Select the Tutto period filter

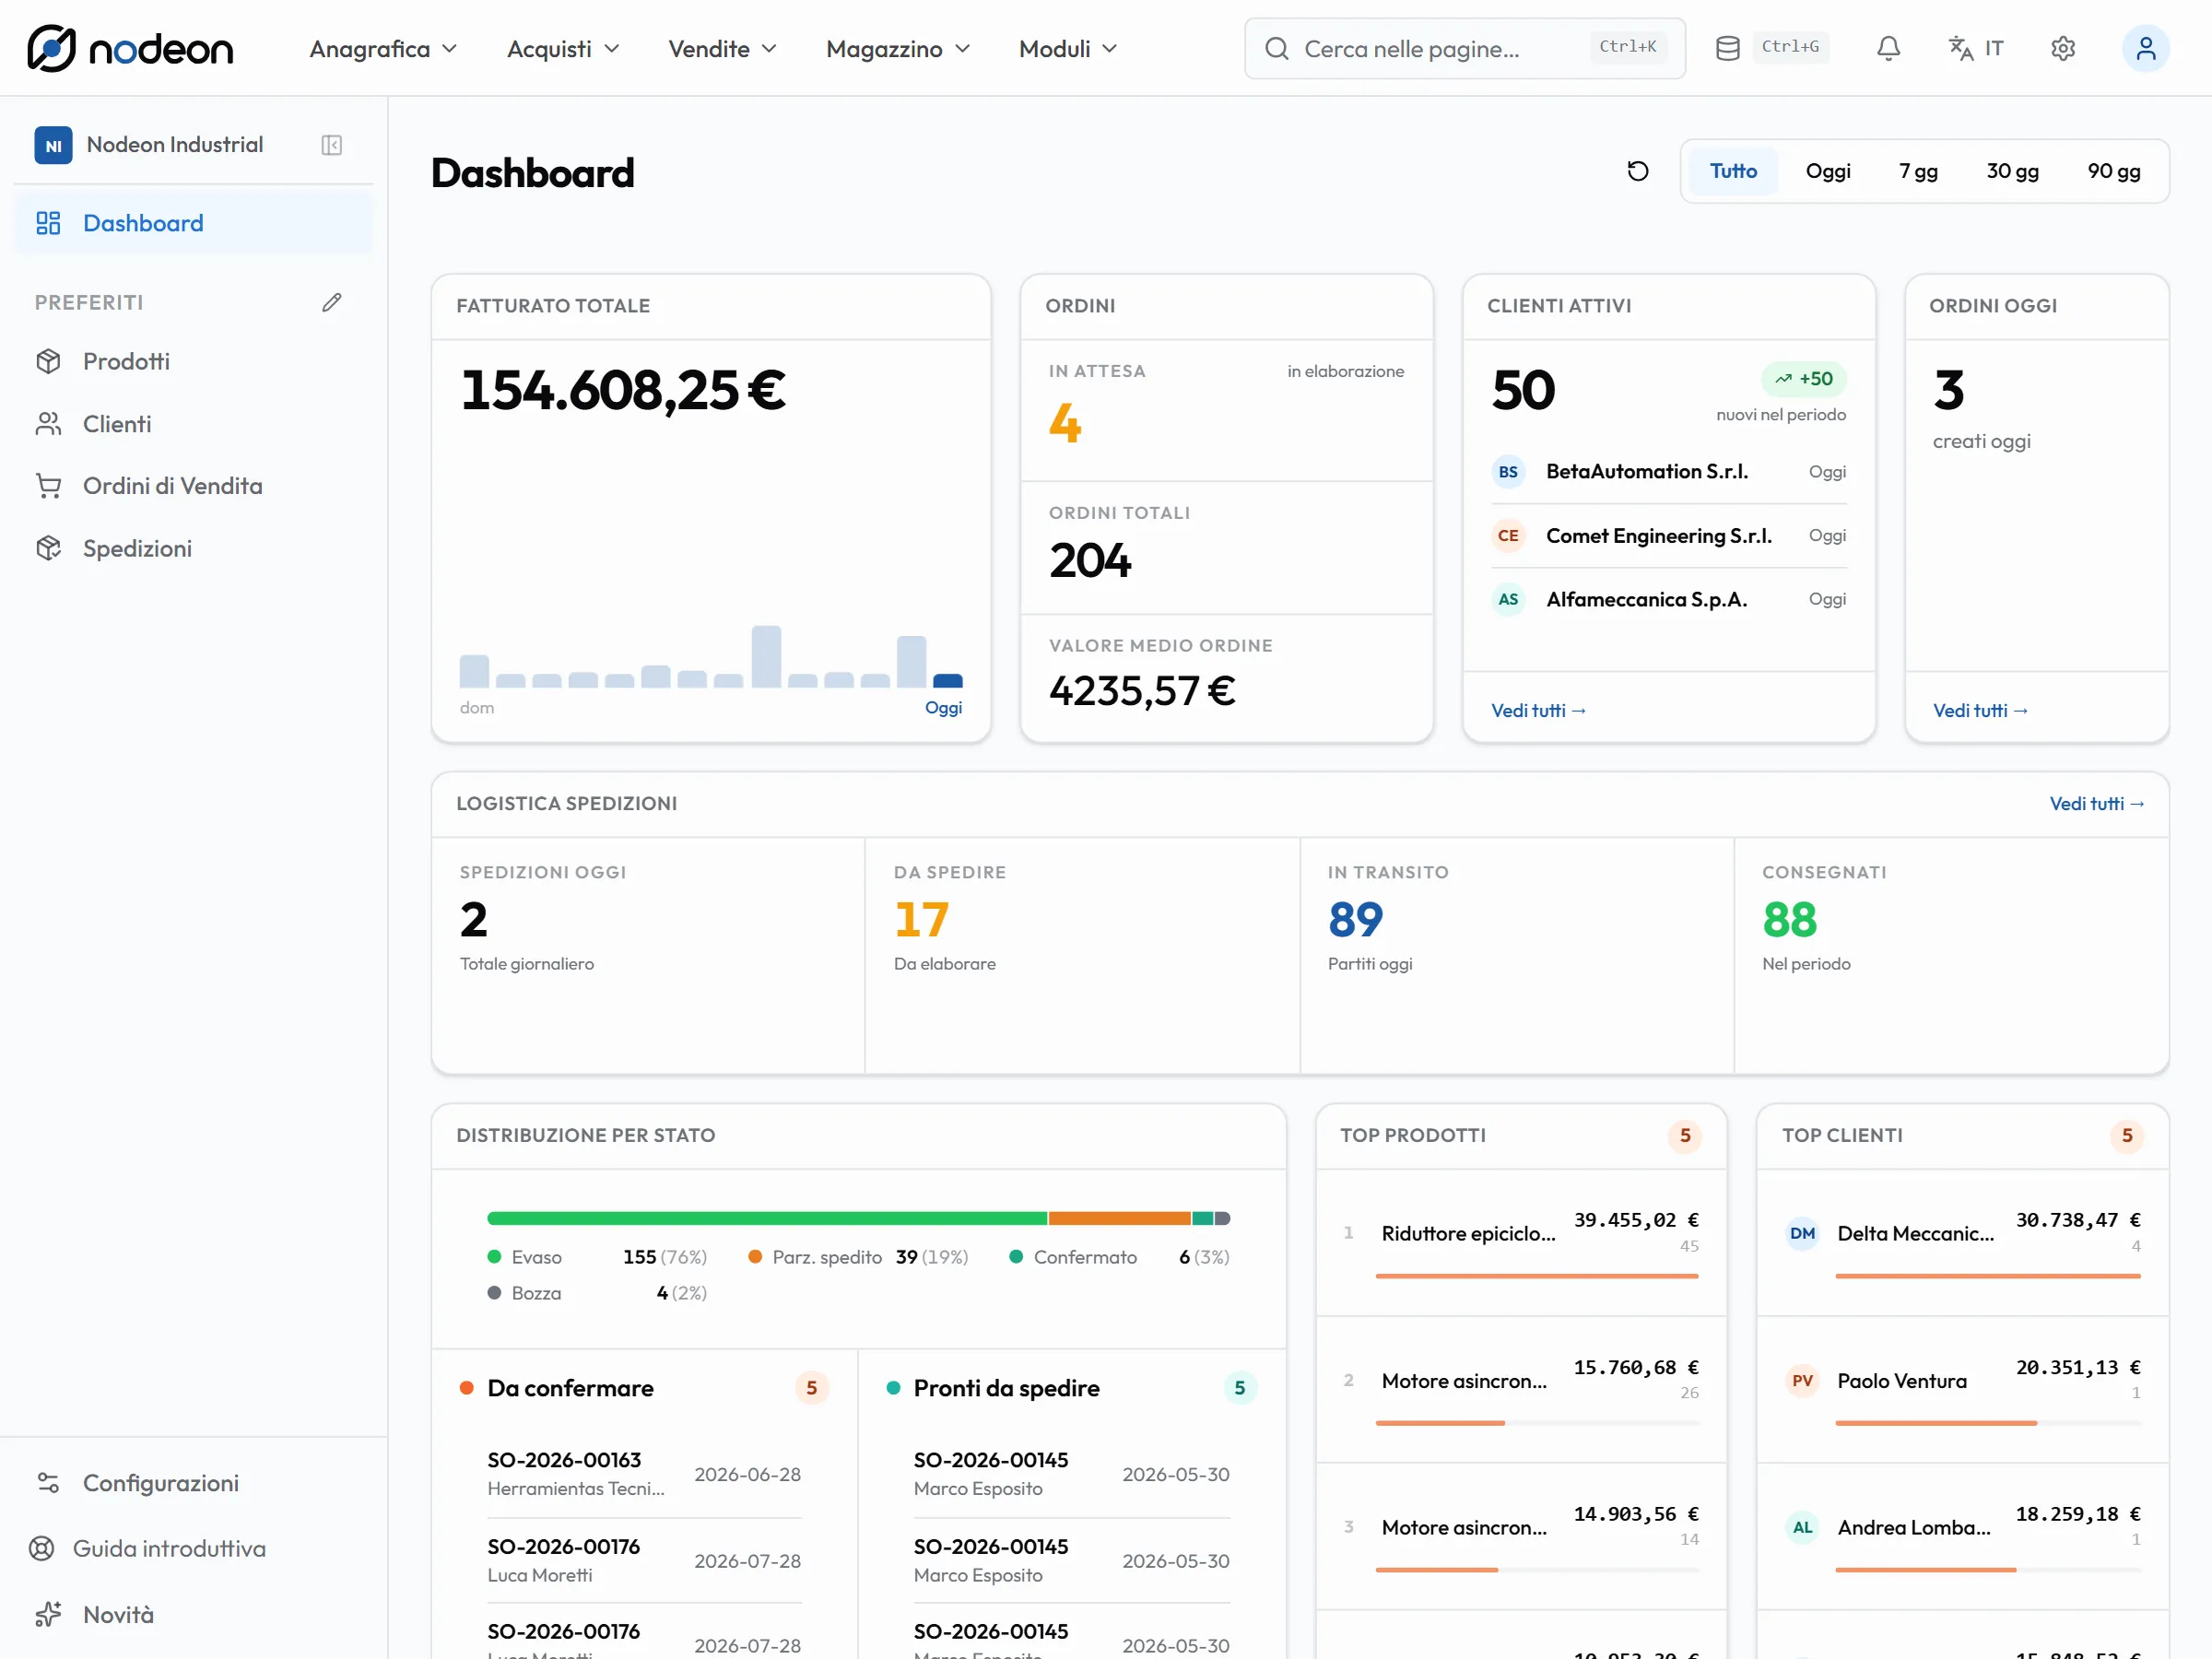tap(1733, 171)
